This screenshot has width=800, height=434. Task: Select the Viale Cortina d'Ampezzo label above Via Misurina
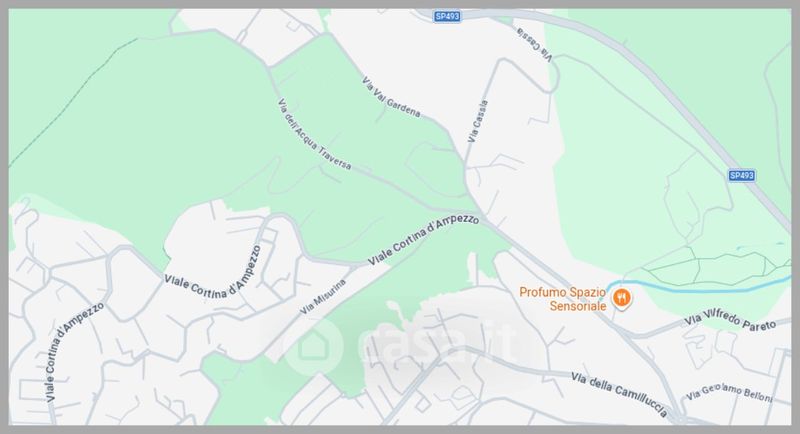423,239
